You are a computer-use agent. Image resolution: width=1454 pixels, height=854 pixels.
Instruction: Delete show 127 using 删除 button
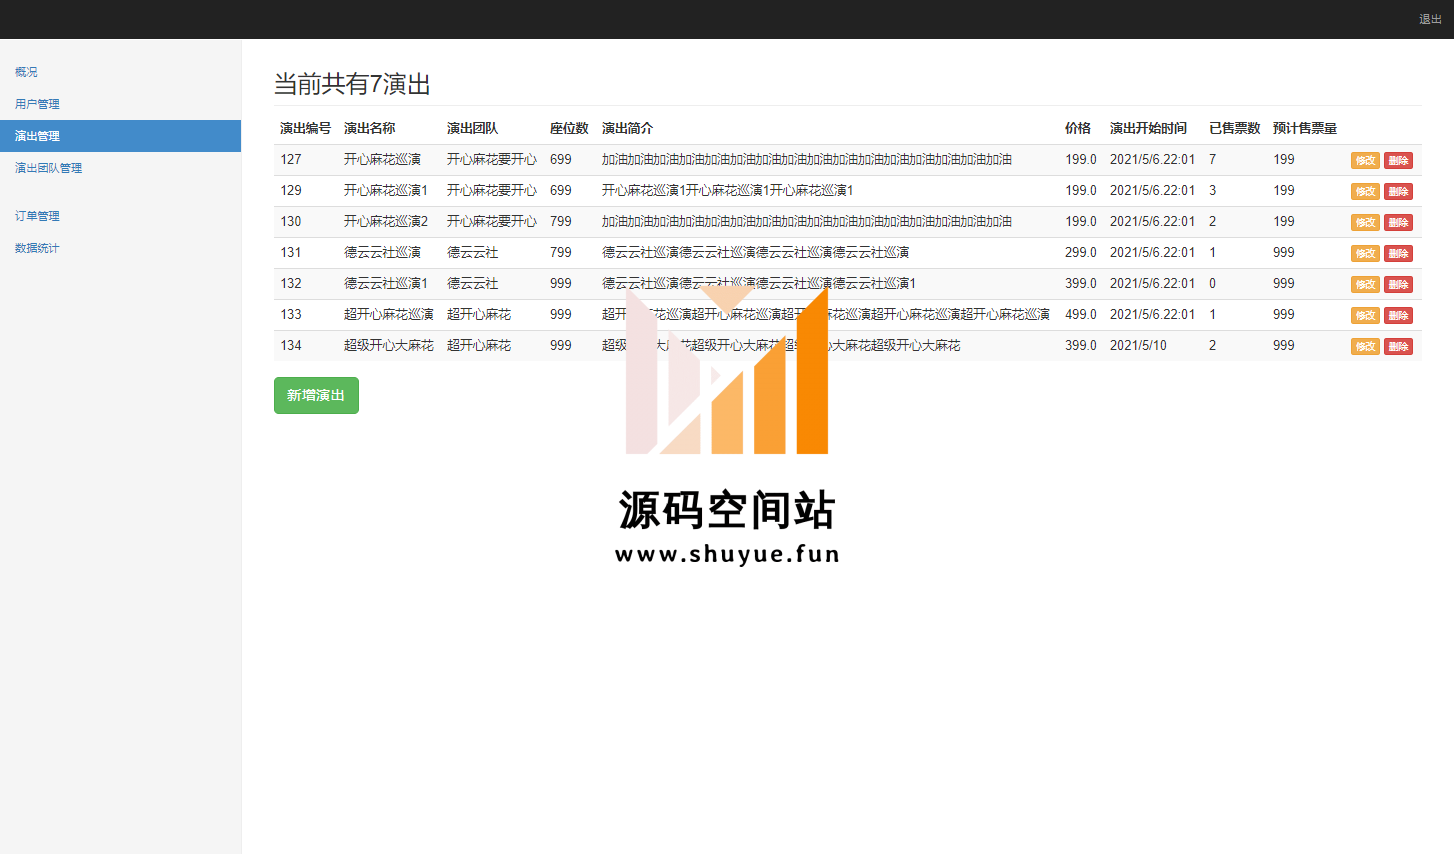coord(1398,160)
